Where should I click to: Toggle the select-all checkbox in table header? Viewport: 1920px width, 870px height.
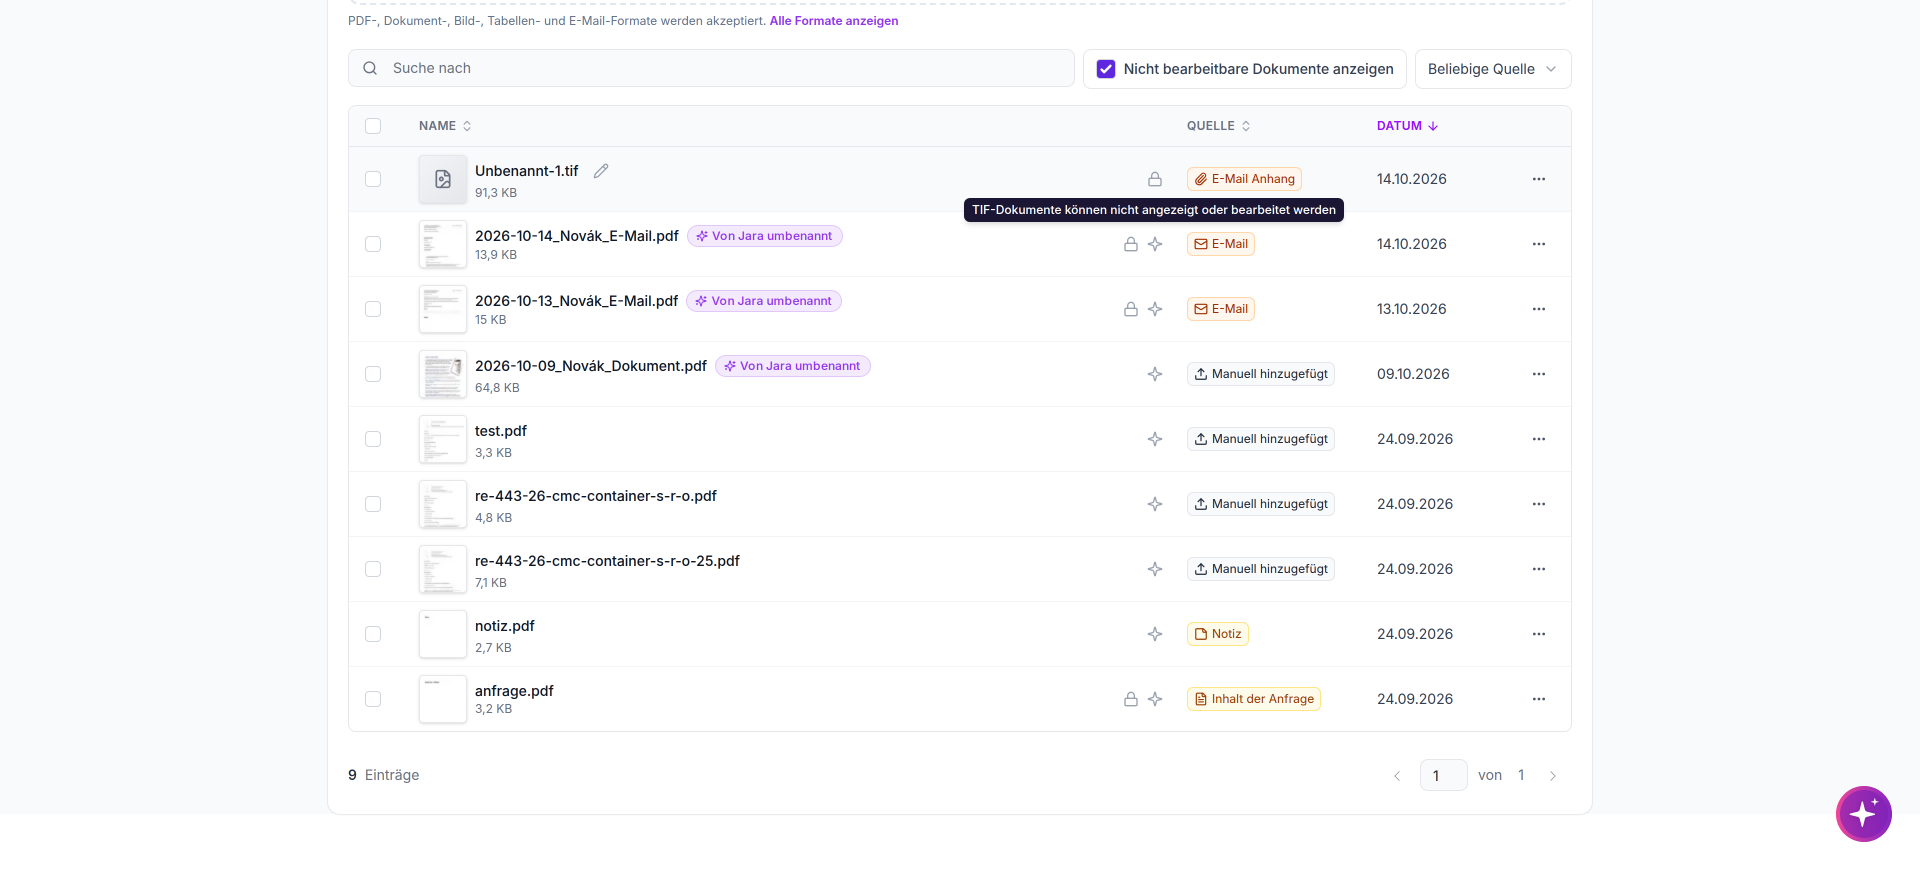click(x=373, y=126)
